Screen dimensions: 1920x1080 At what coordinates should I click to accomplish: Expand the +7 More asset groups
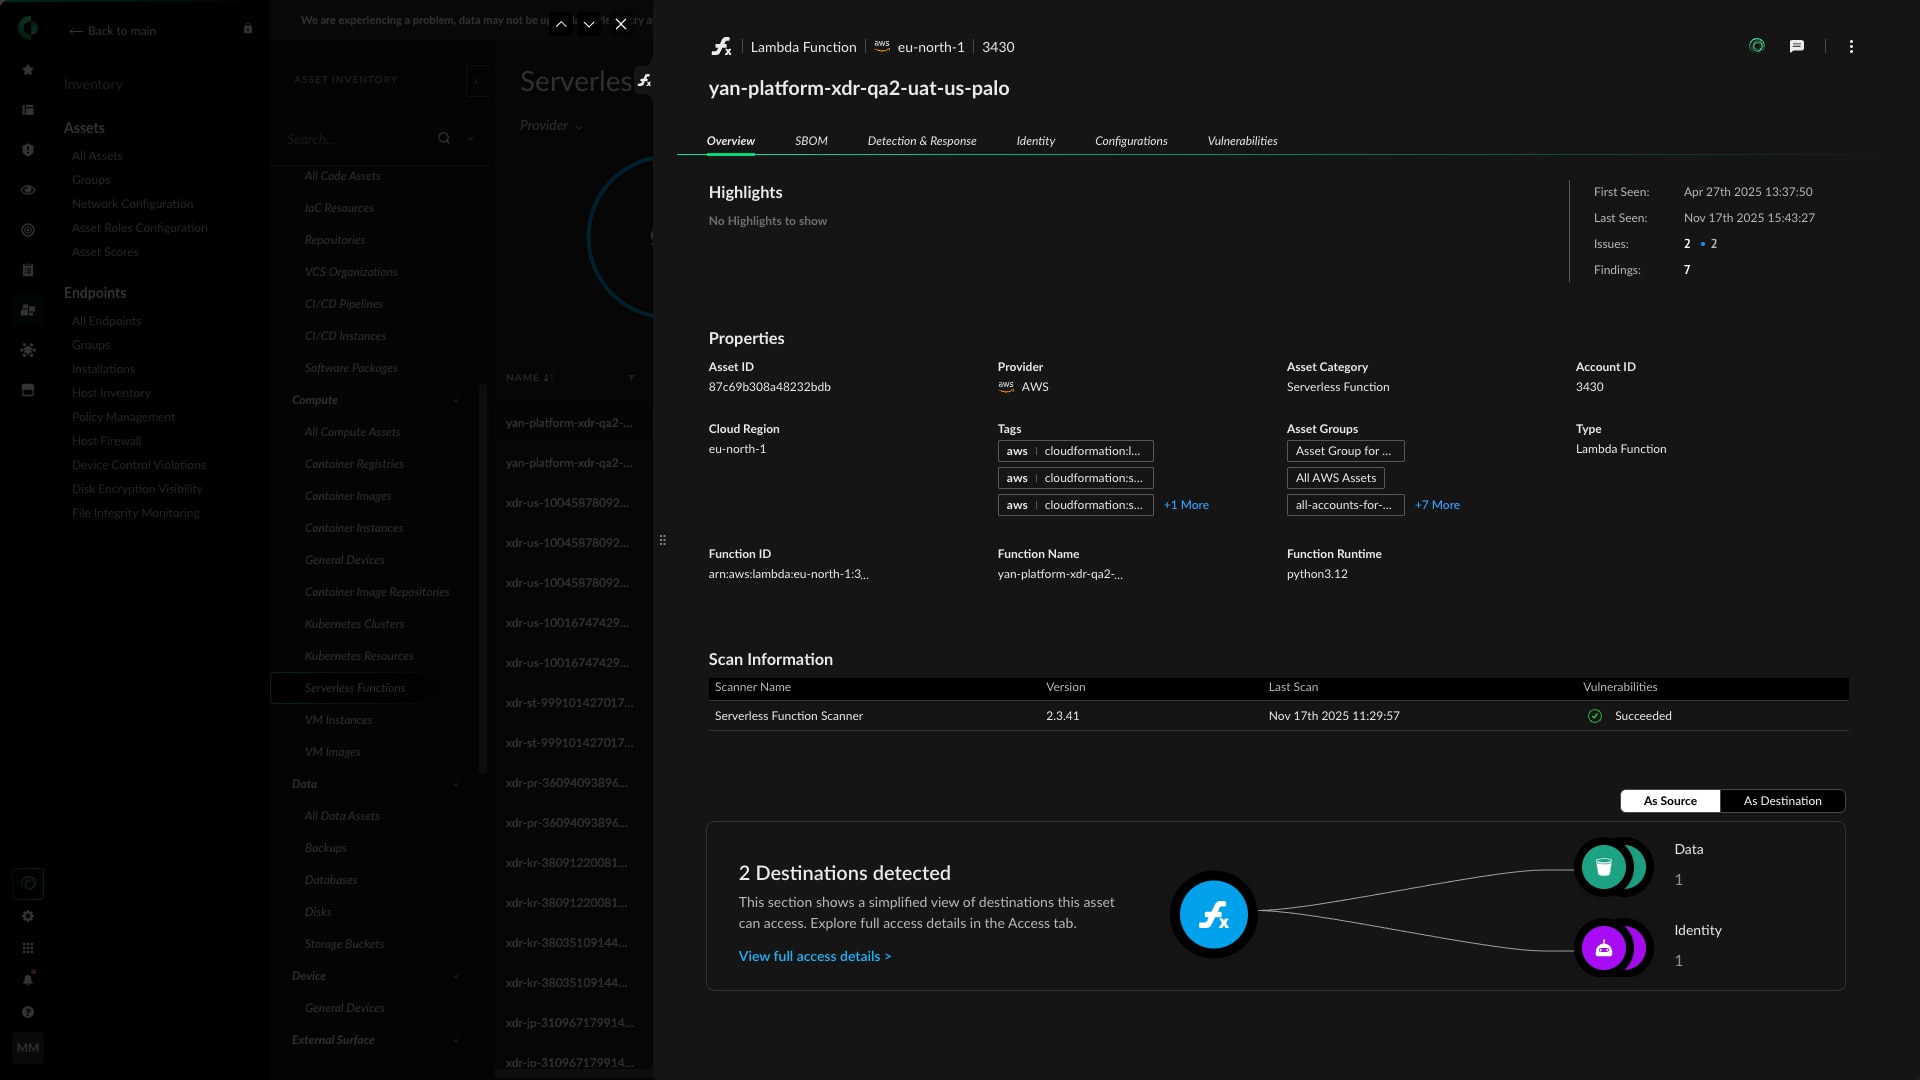pos(1437,505)
